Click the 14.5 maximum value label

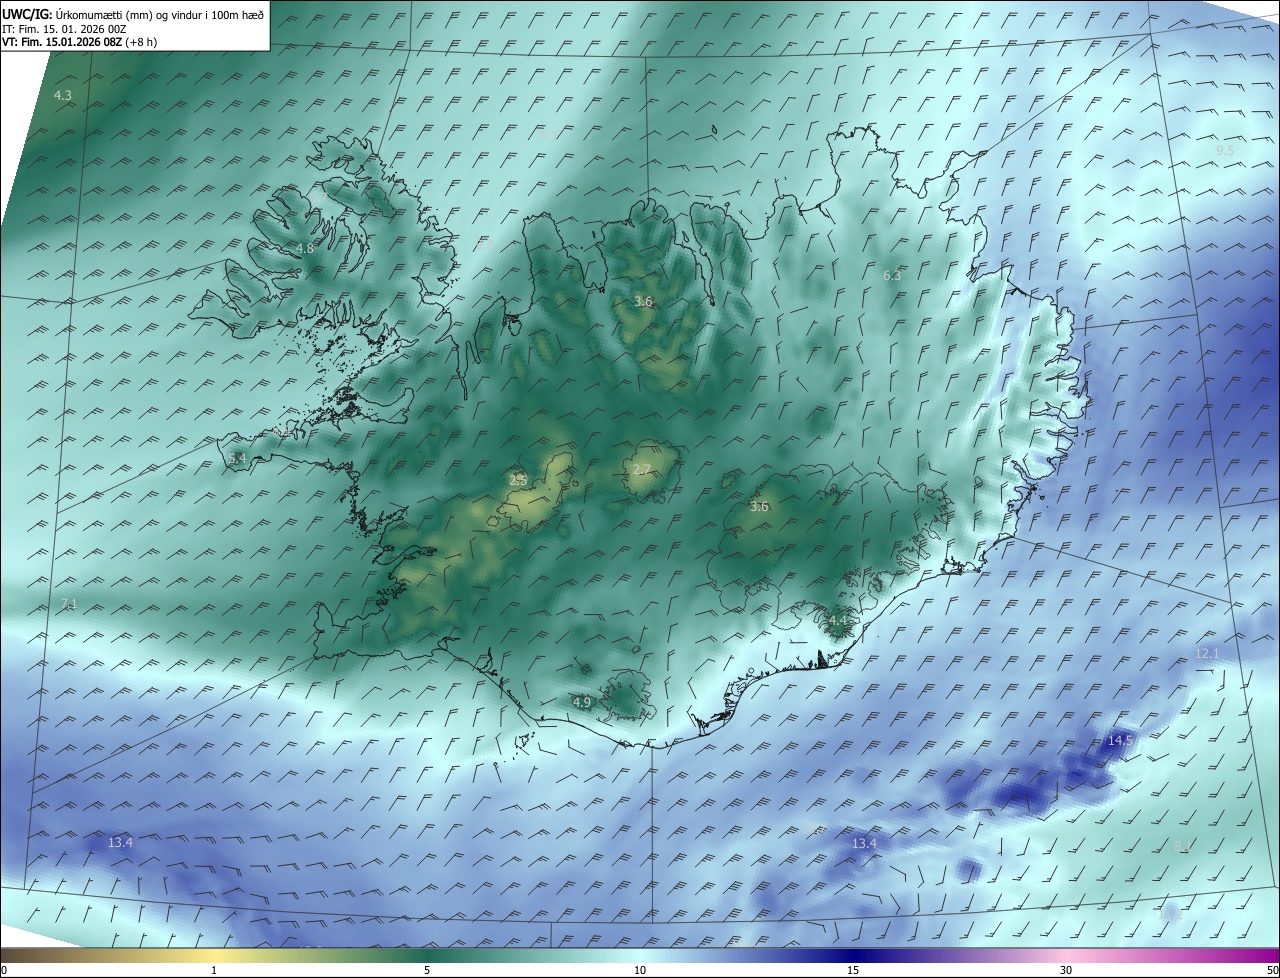pyautogui.click(x=1121, y=740)
